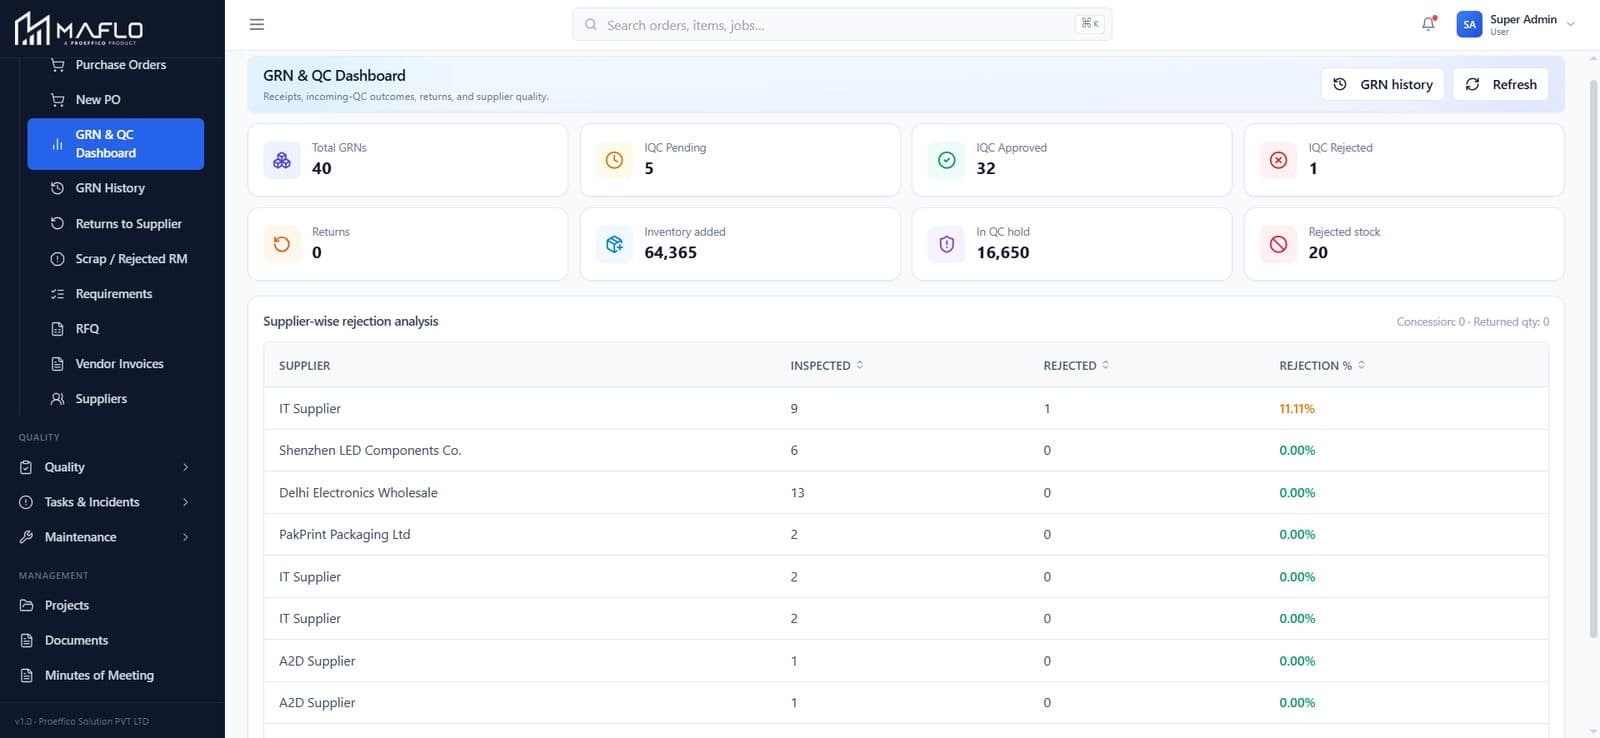Screen dimensions: 1600x738
Task: Click the GRN History clock icon in sidebar
Action: (x=57, y=188)
